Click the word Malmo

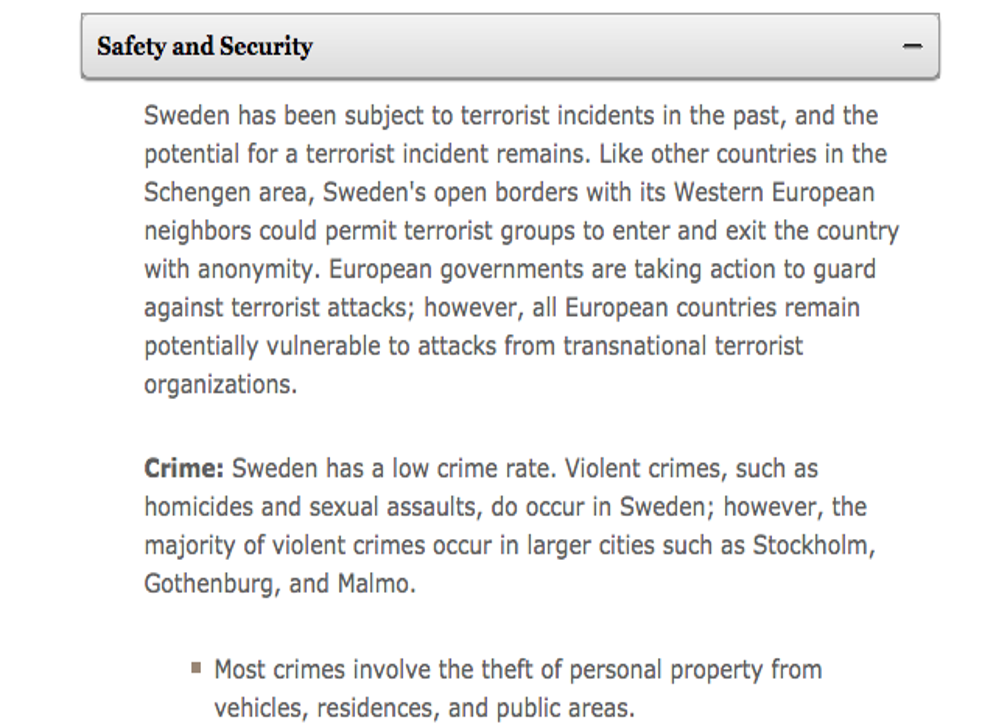pyautogui.click(x=376, y=584)
